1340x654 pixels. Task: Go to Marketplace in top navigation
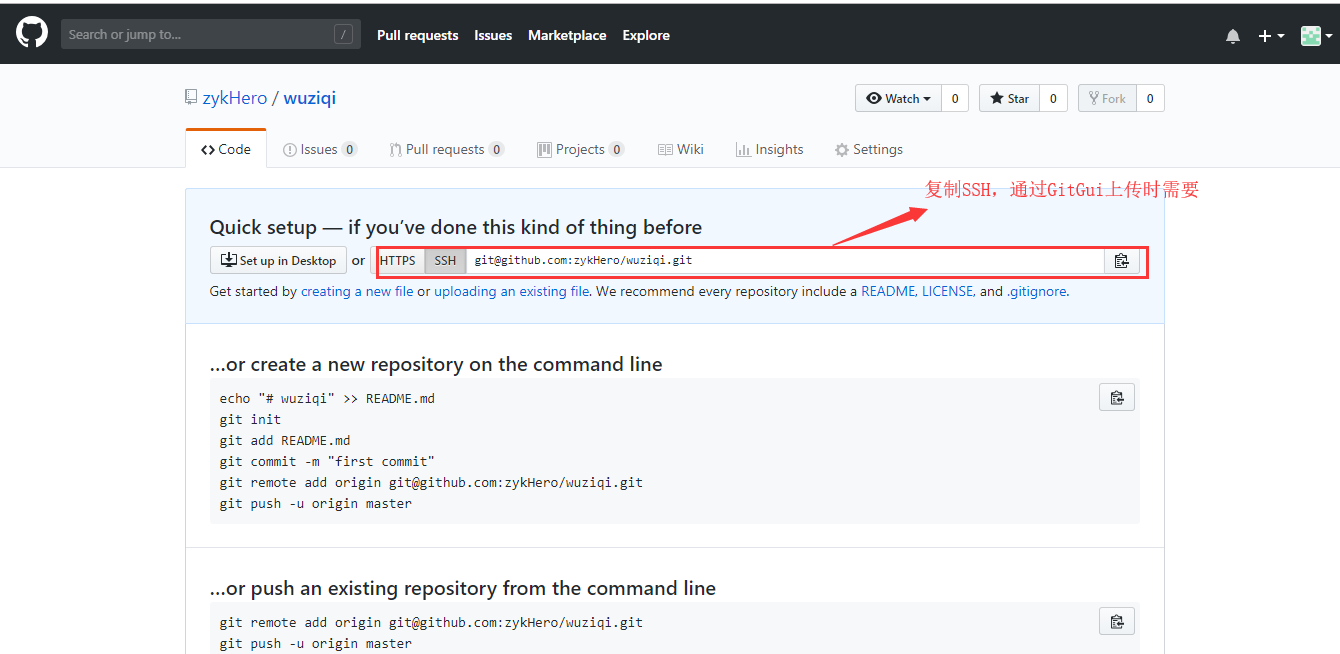tap(567, 35)
